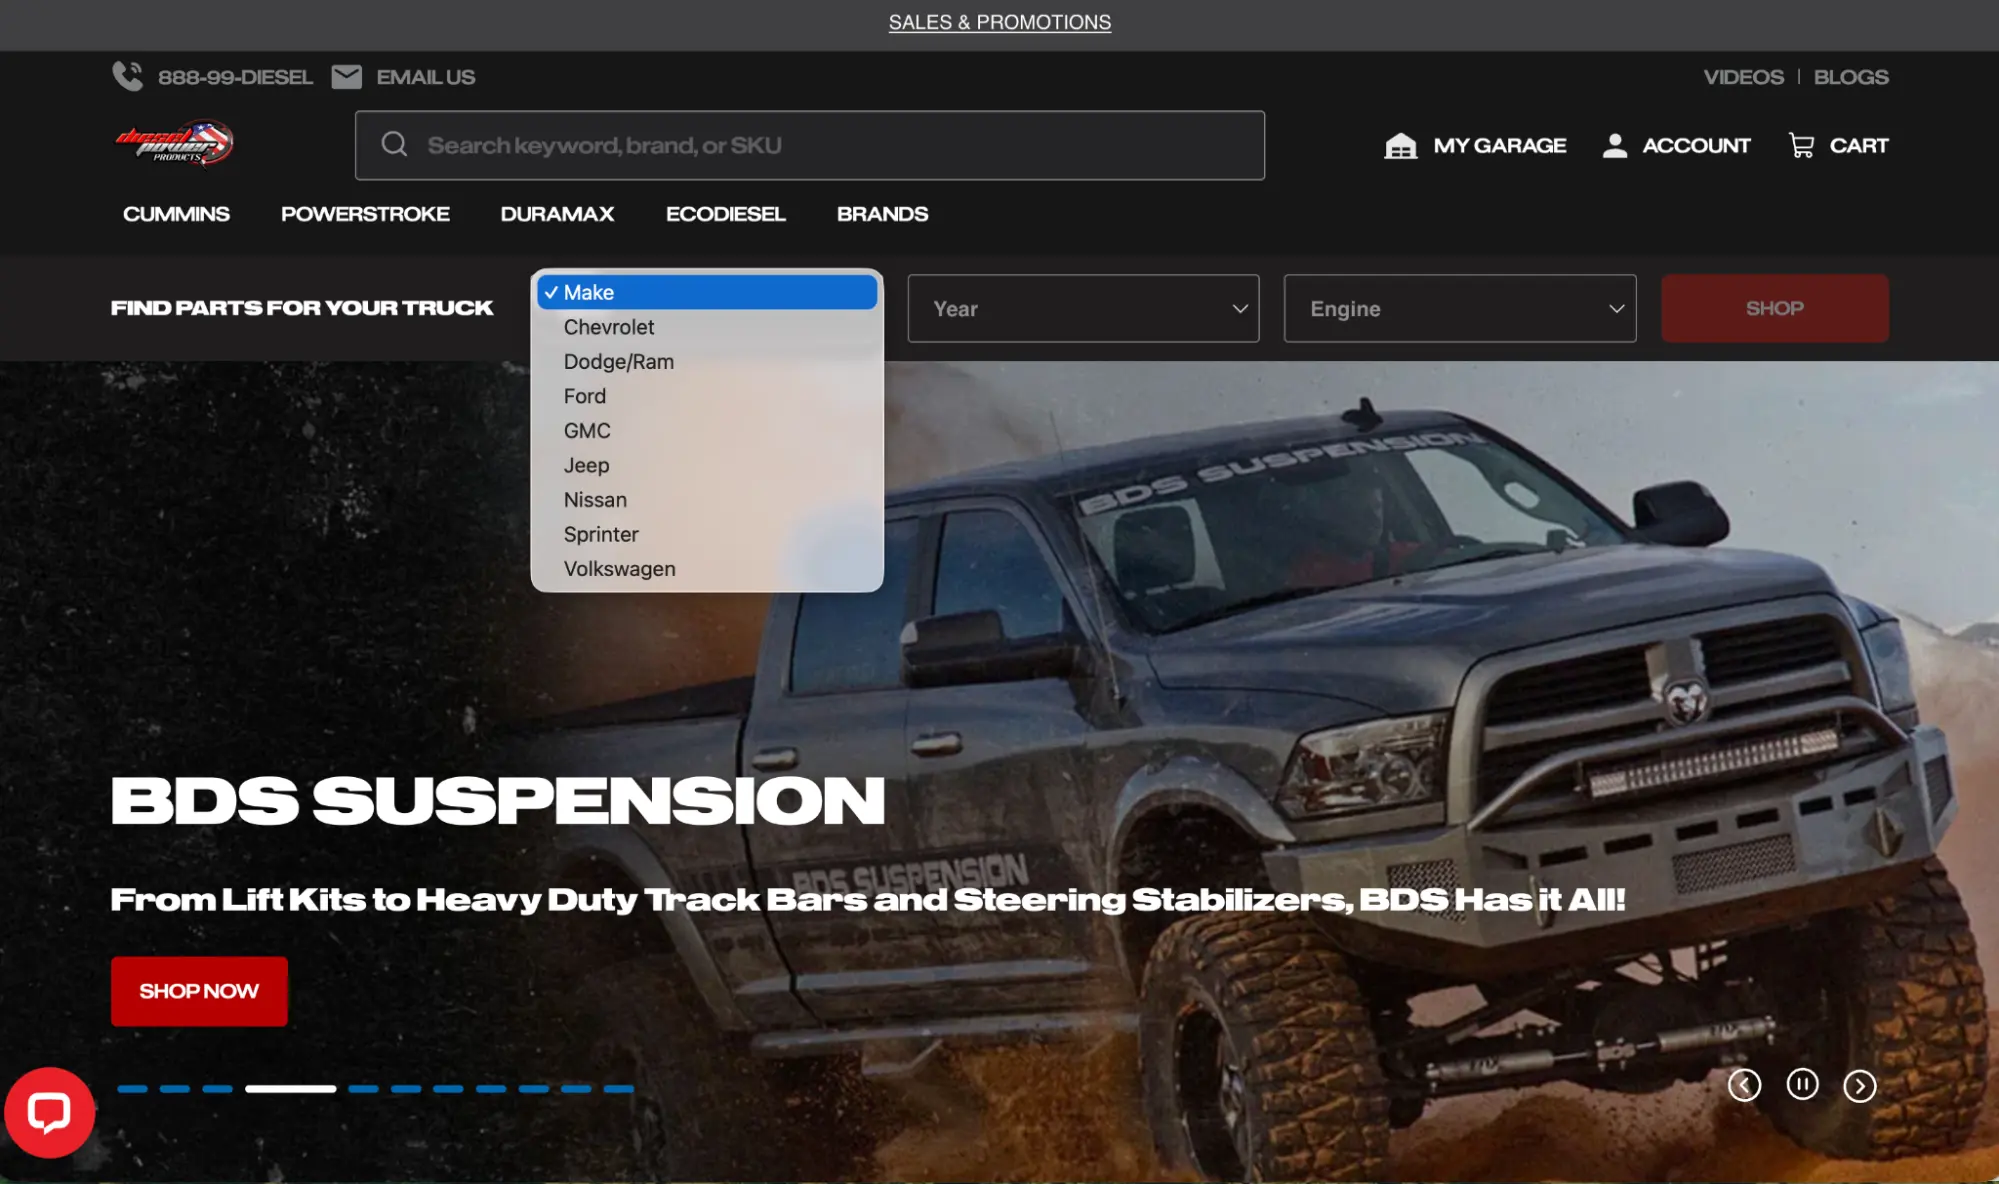The height and width of the screenshot is (1184, 1999).
Task: Open the Brands menu
Action: coord(882,214)
